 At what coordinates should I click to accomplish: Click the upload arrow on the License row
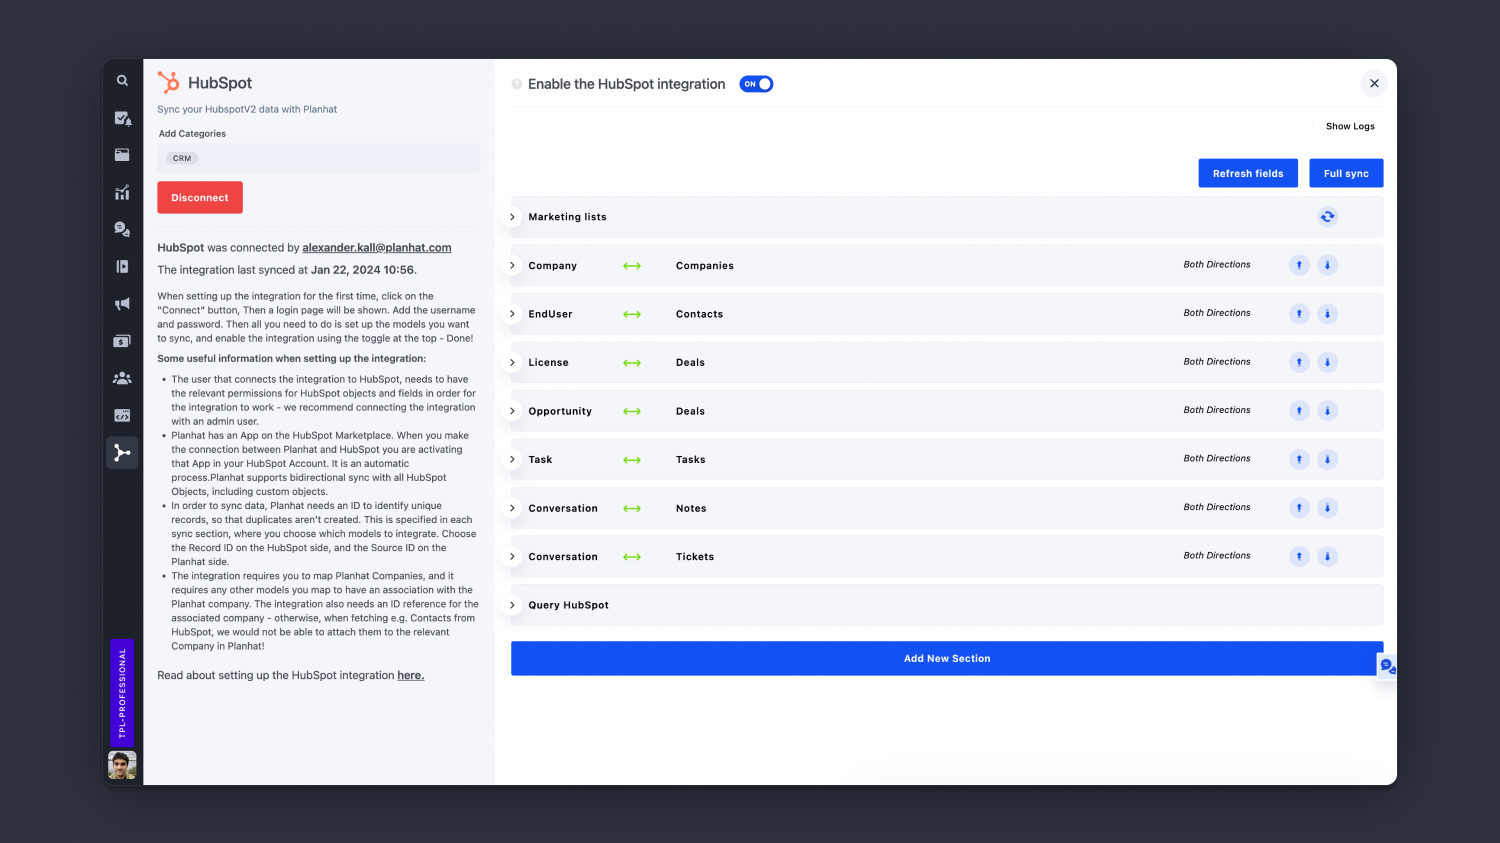tap(1299, 362)
